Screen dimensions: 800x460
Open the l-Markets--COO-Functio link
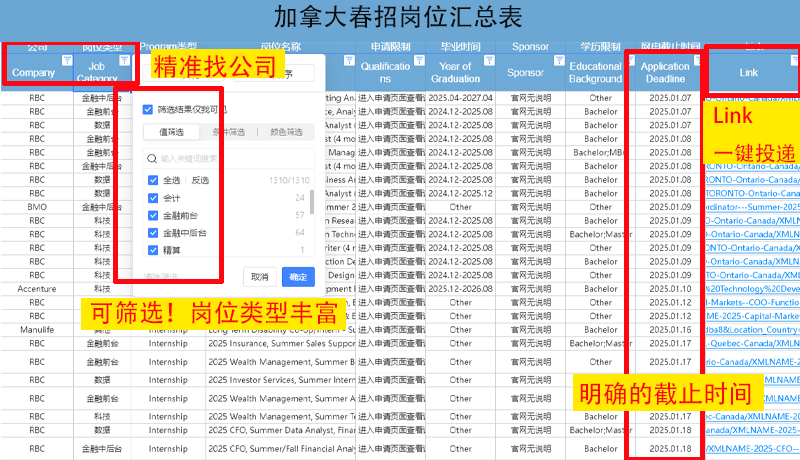753,302
